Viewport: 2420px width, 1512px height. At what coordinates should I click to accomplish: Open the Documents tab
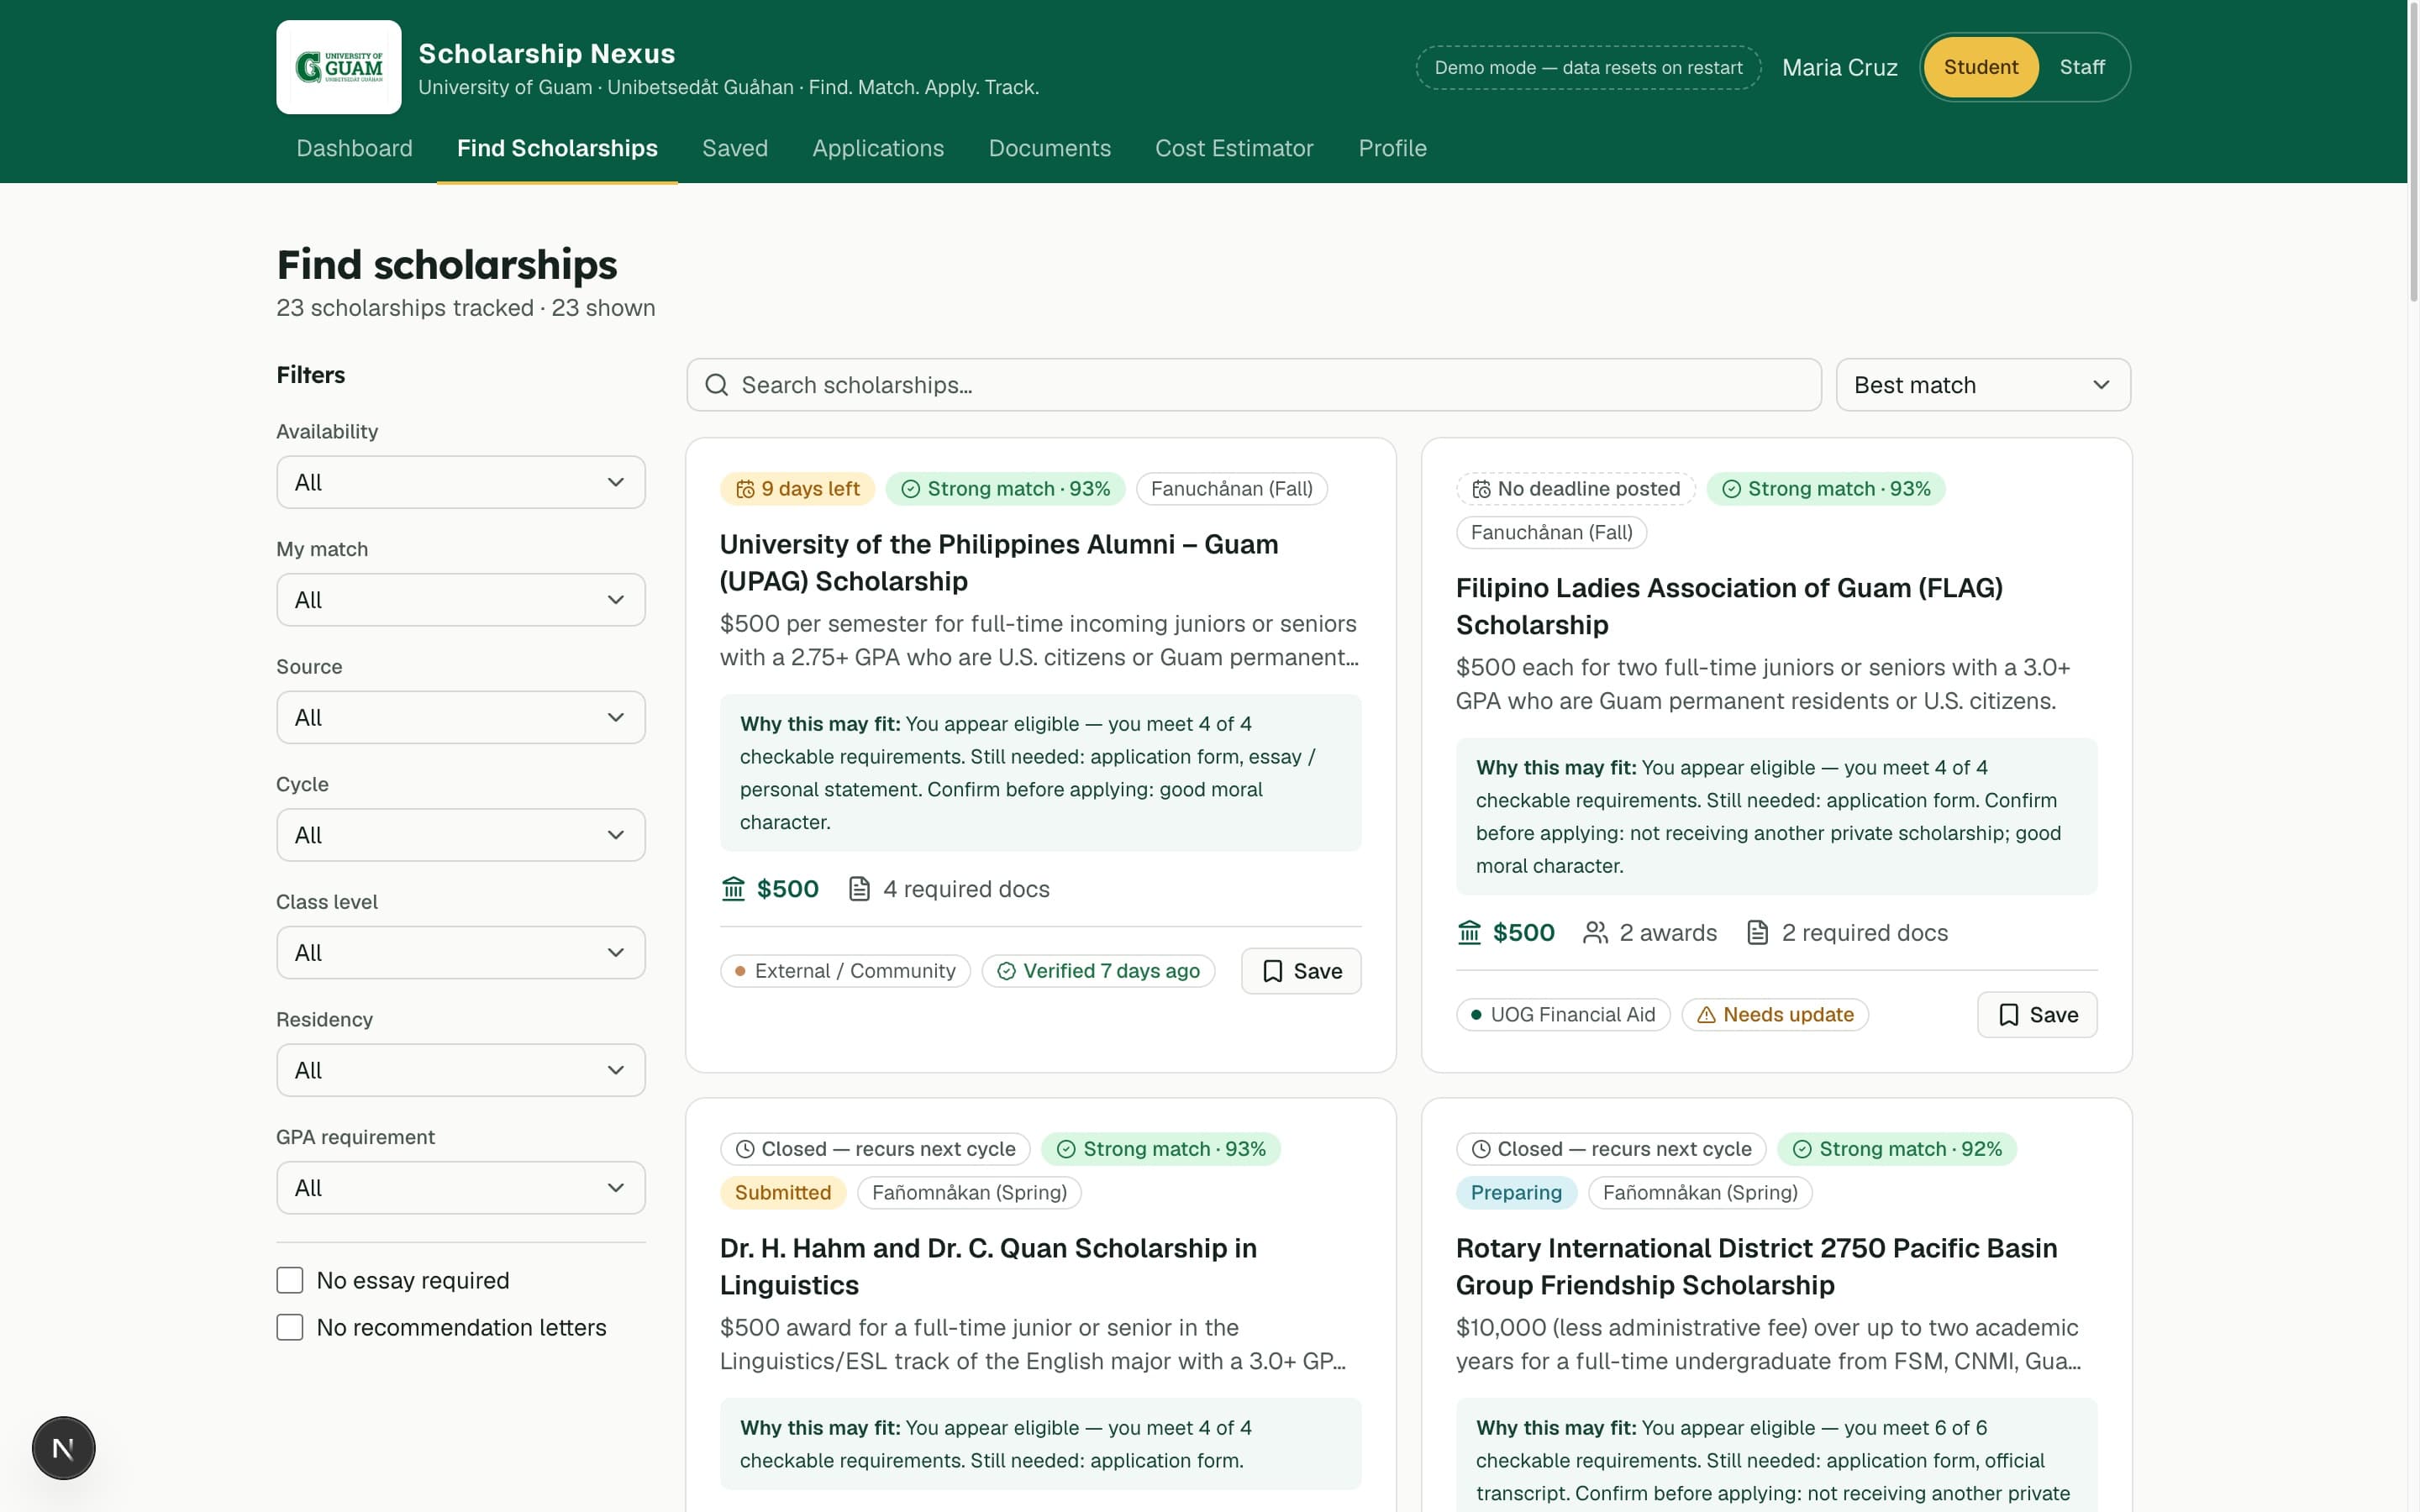coord(1049,148)
